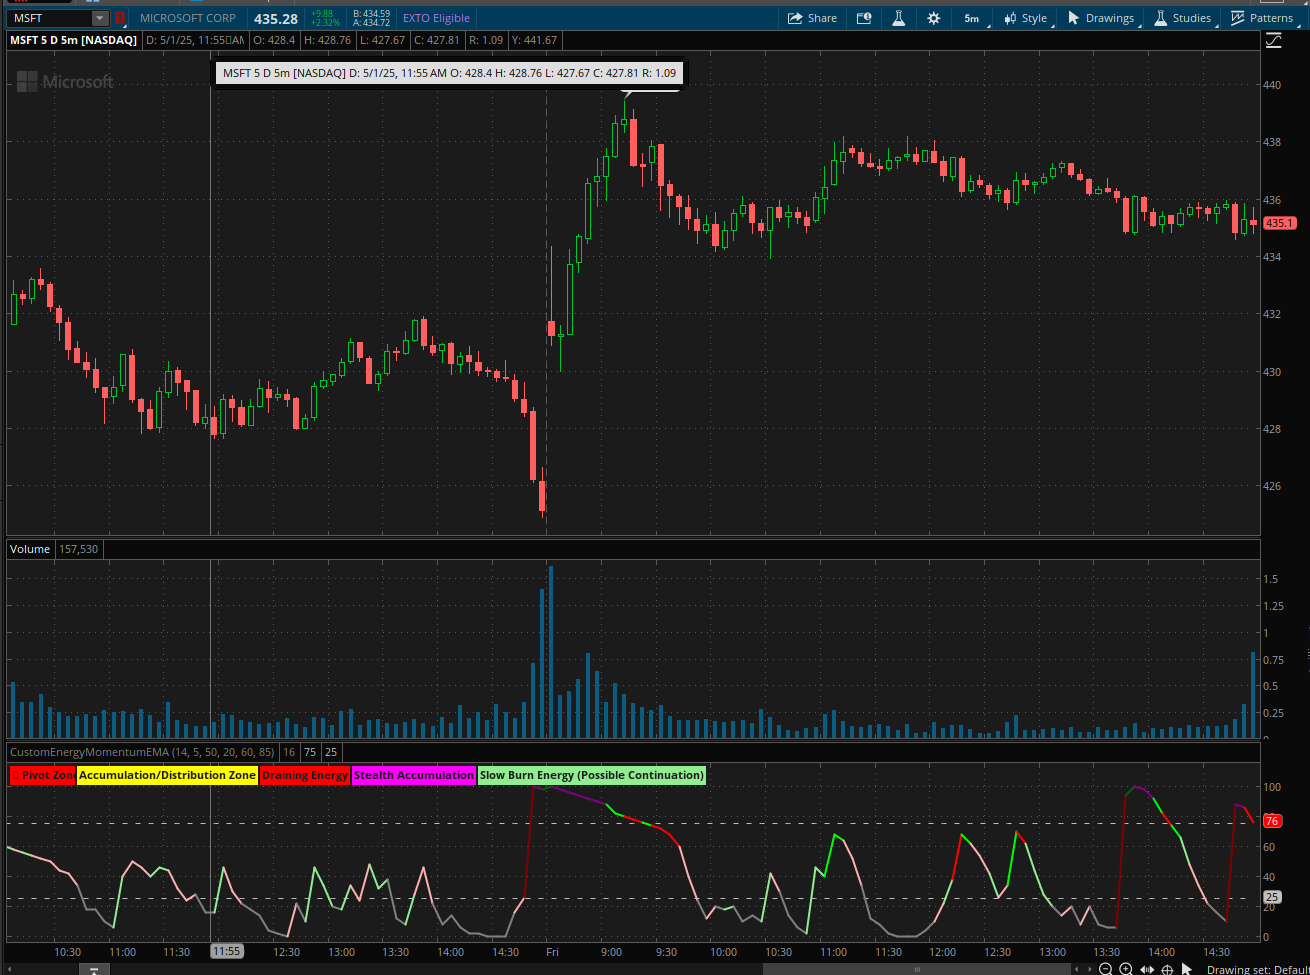Open the calendar events icon
1310x975 pixels.
864,18
